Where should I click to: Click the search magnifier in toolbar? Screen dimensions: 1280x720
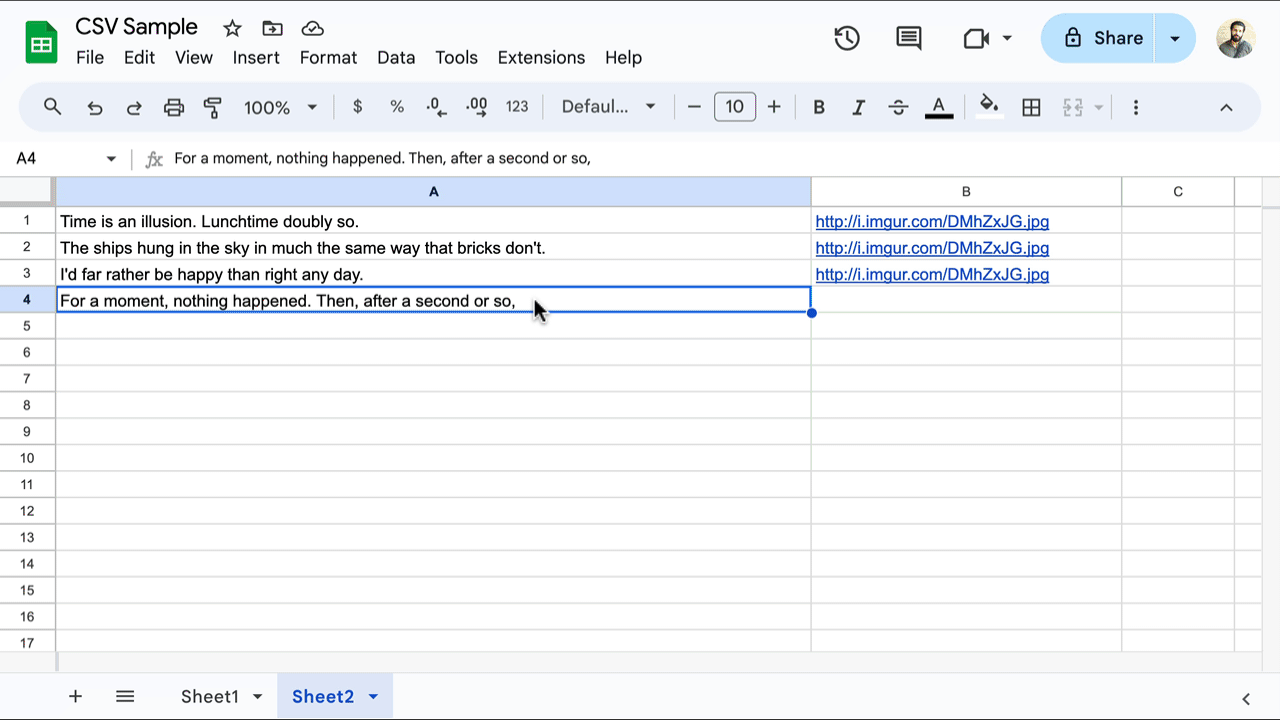click(53, 107)
